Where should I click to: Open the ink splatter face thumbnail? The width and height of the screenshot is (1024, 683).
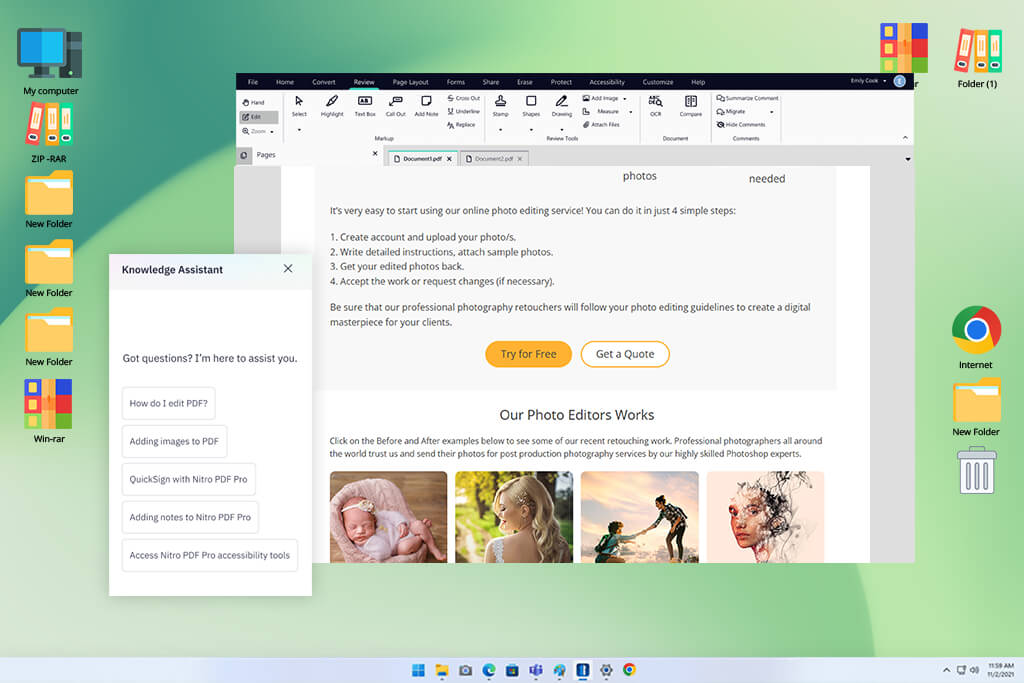coord(765,517)
